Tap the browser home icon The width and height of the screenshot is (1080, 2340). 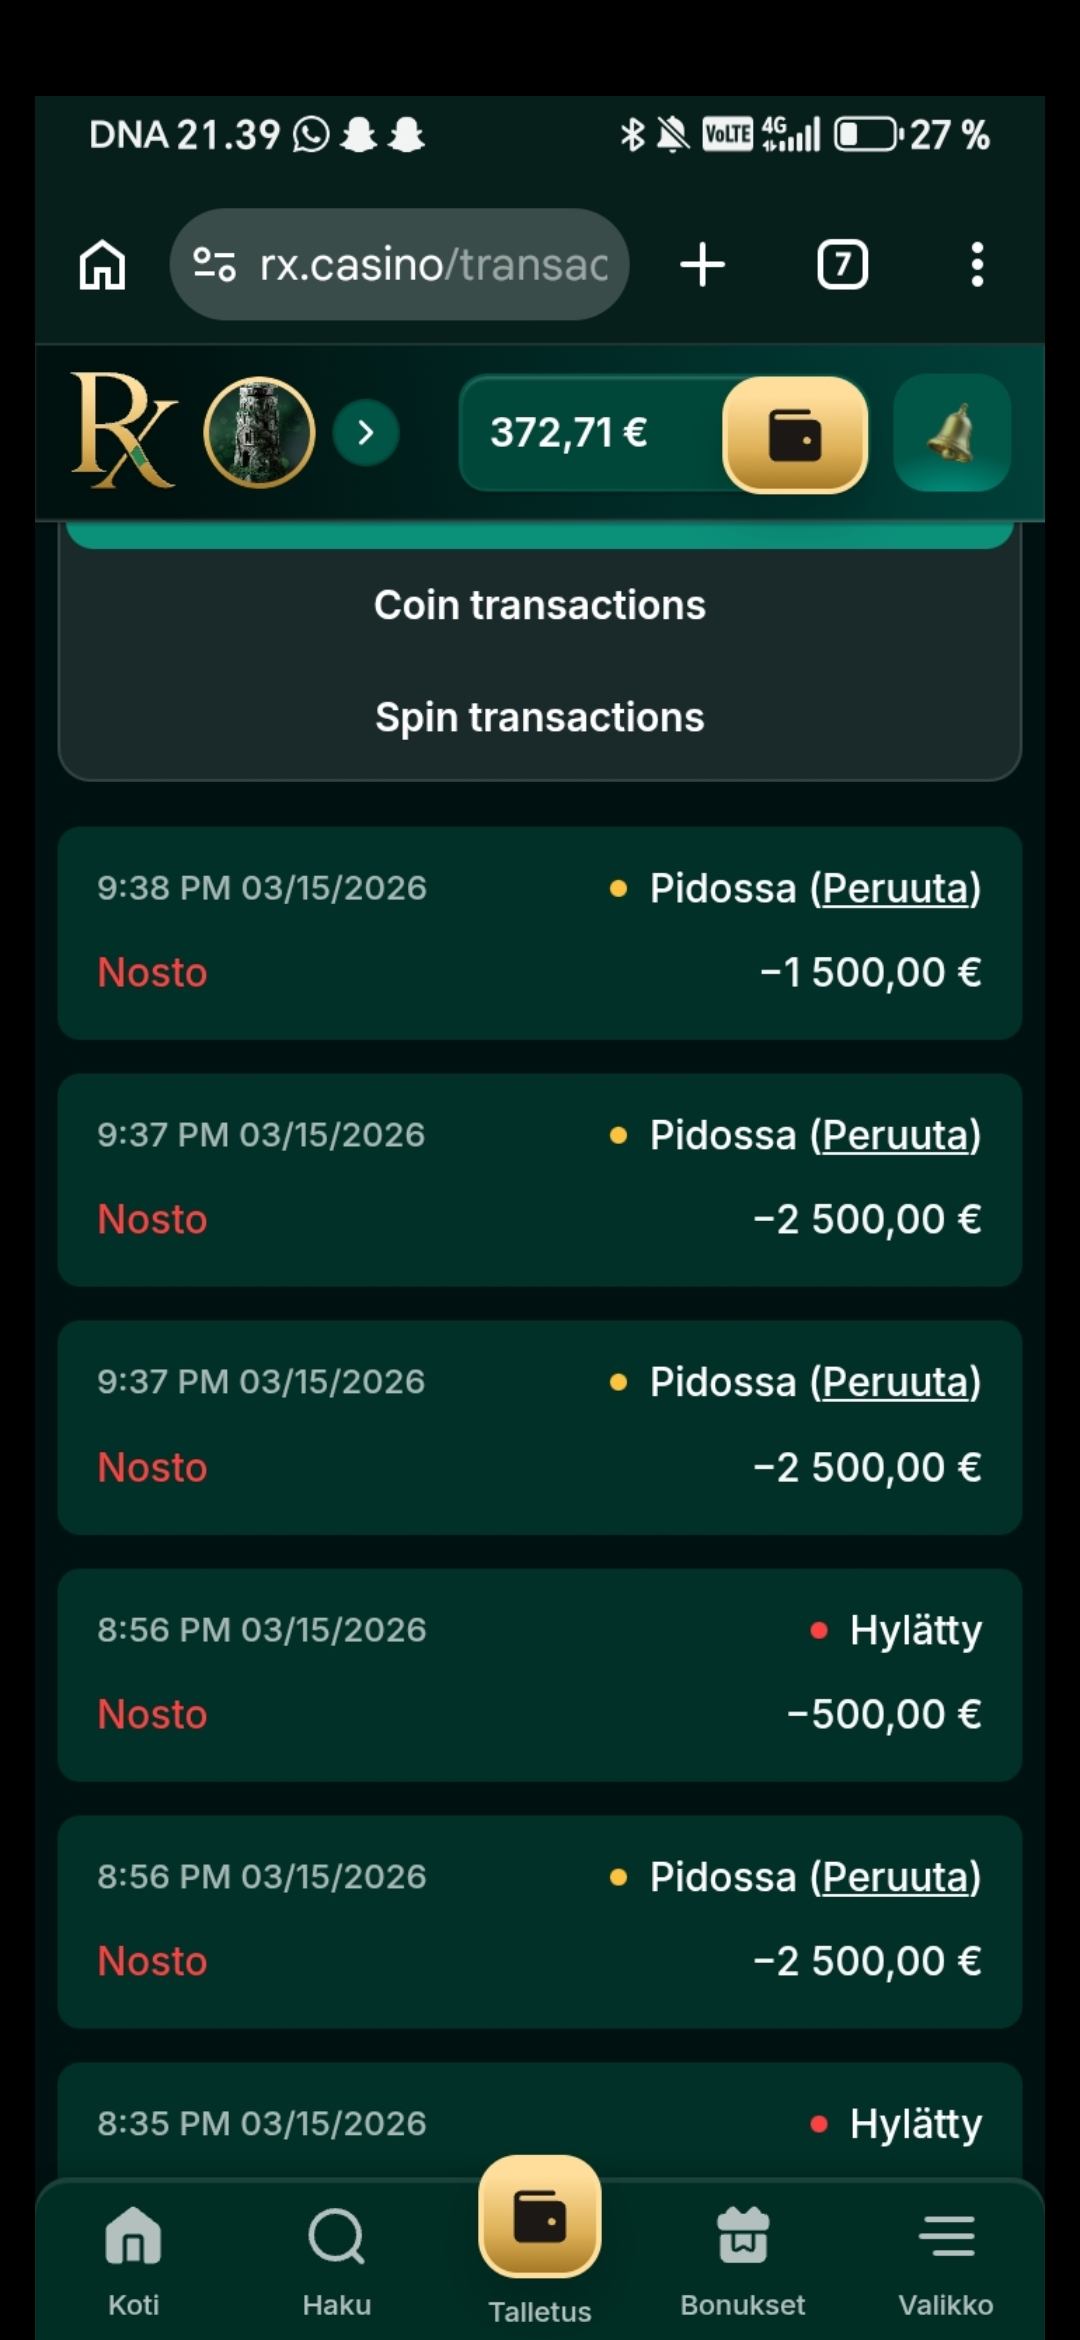tap(103, 265)
